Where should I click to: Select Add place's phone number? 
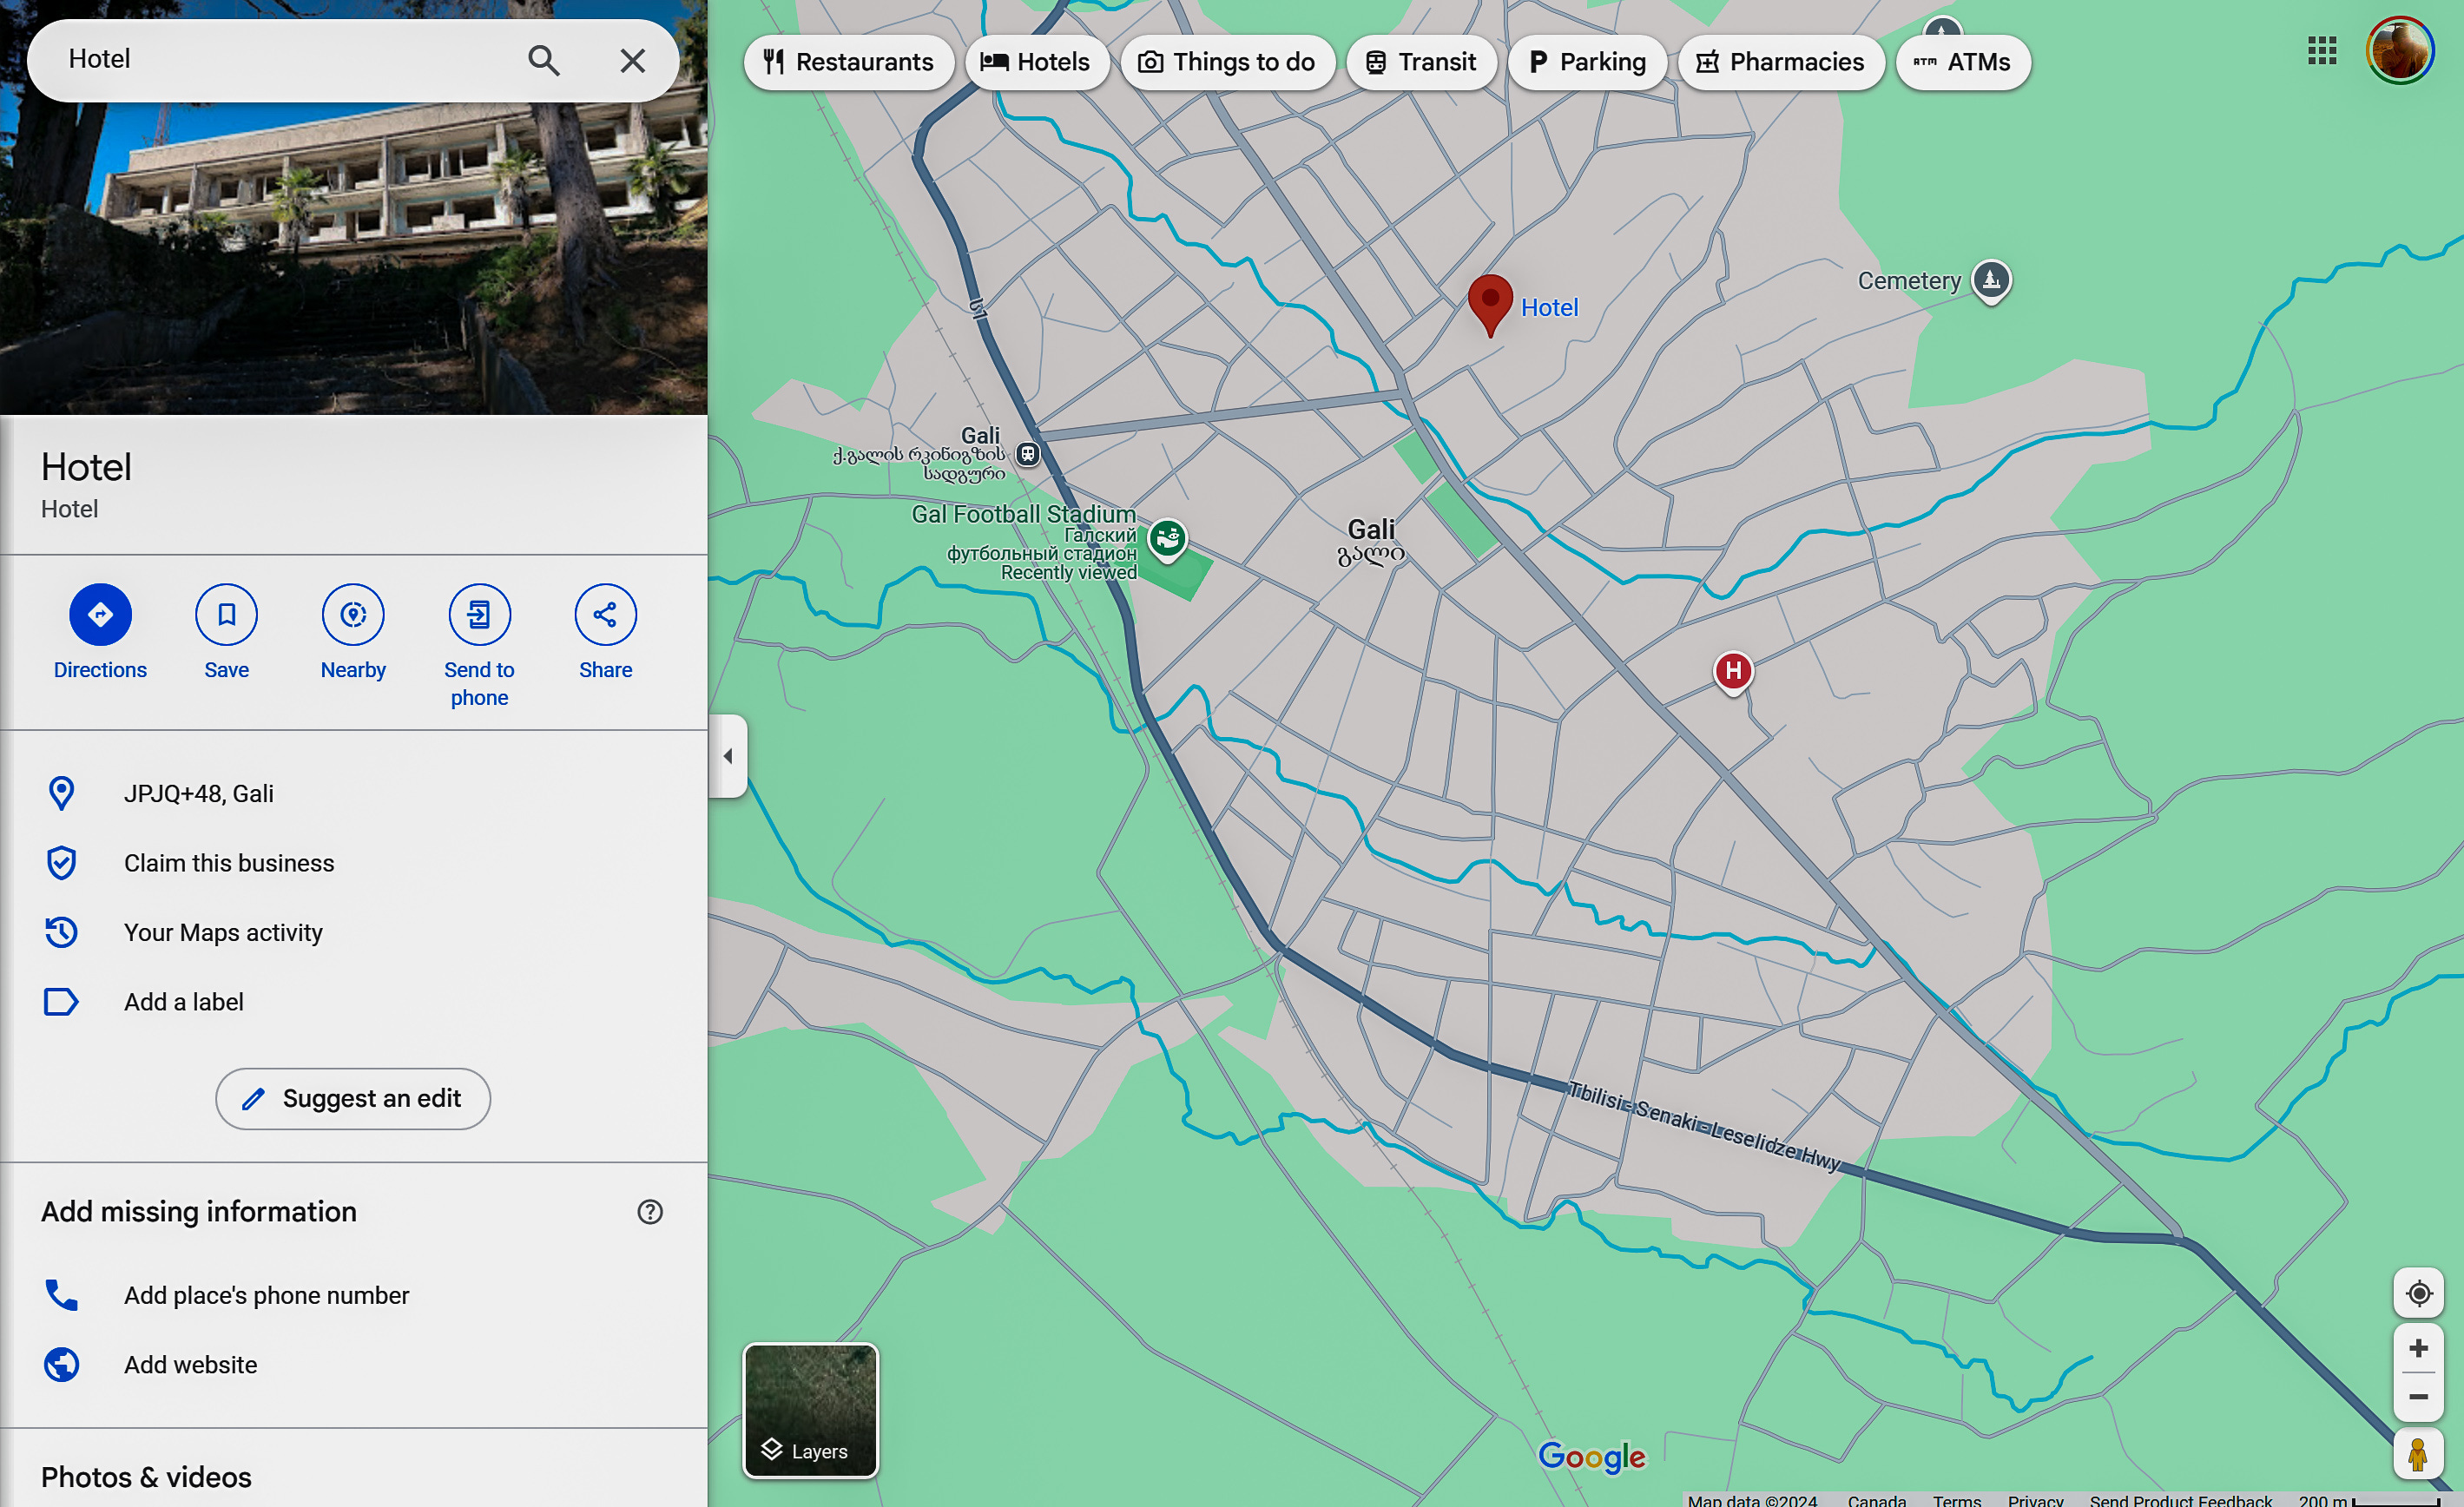point(266,1295)
